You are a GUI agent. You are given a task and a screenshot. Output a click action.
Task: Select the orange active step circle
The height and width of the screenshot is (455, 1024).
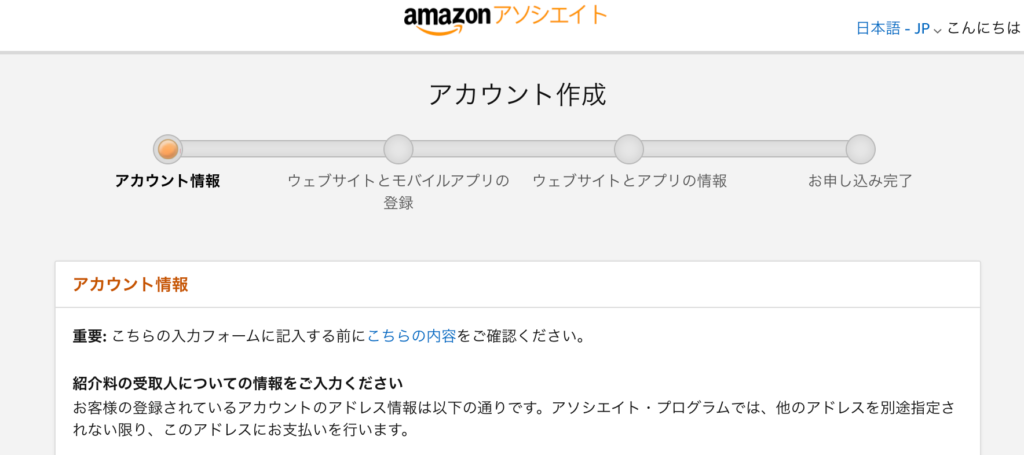pyautogui.click(x=168, y=149)
